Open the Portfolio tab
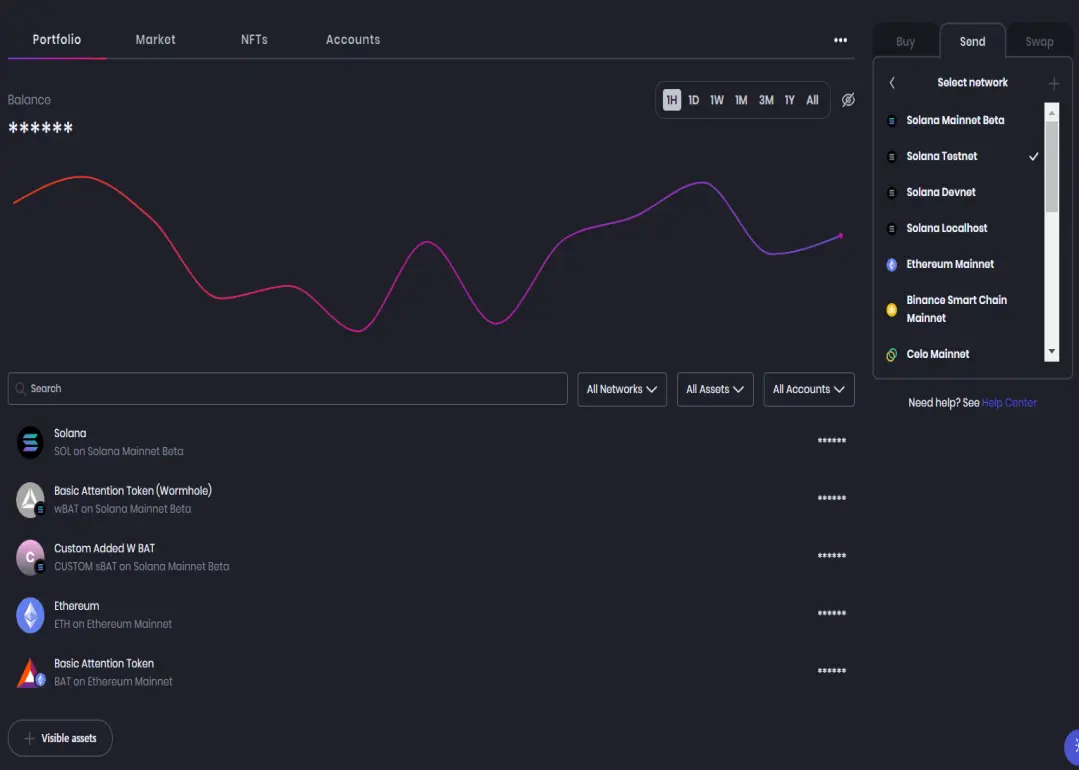This screenshot has width=1079, height=770. coord(56,40)
